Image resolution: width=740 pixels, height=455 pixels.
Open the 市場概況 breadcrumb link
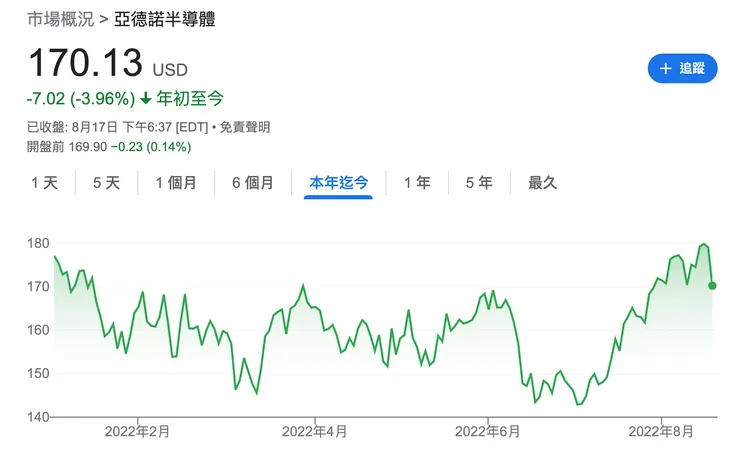tap(61, 19)
